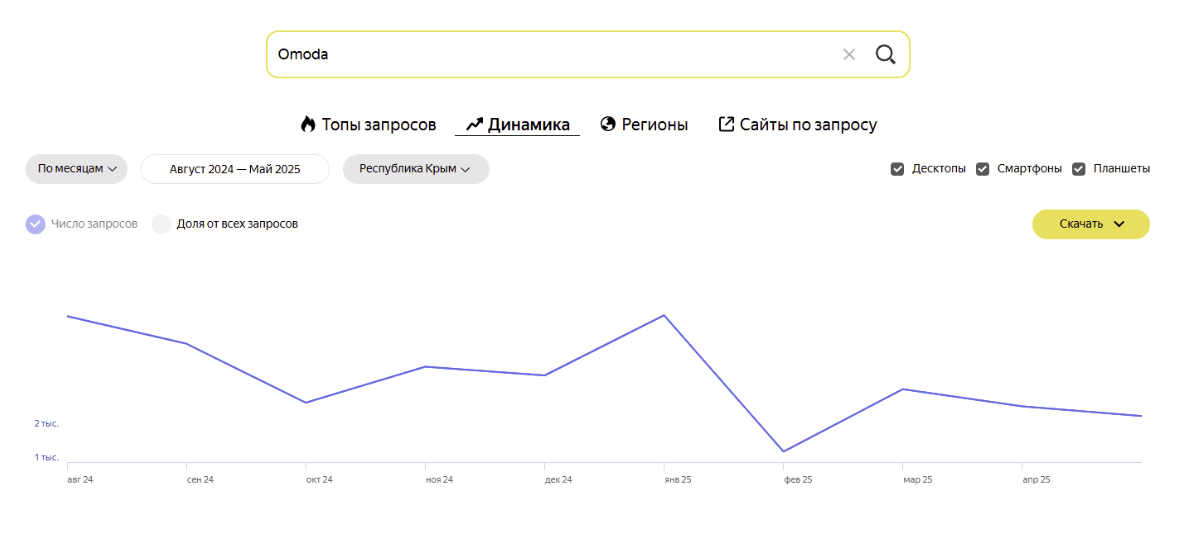Click the trend arrow Dynamics icon

click(x=474, y=124)
